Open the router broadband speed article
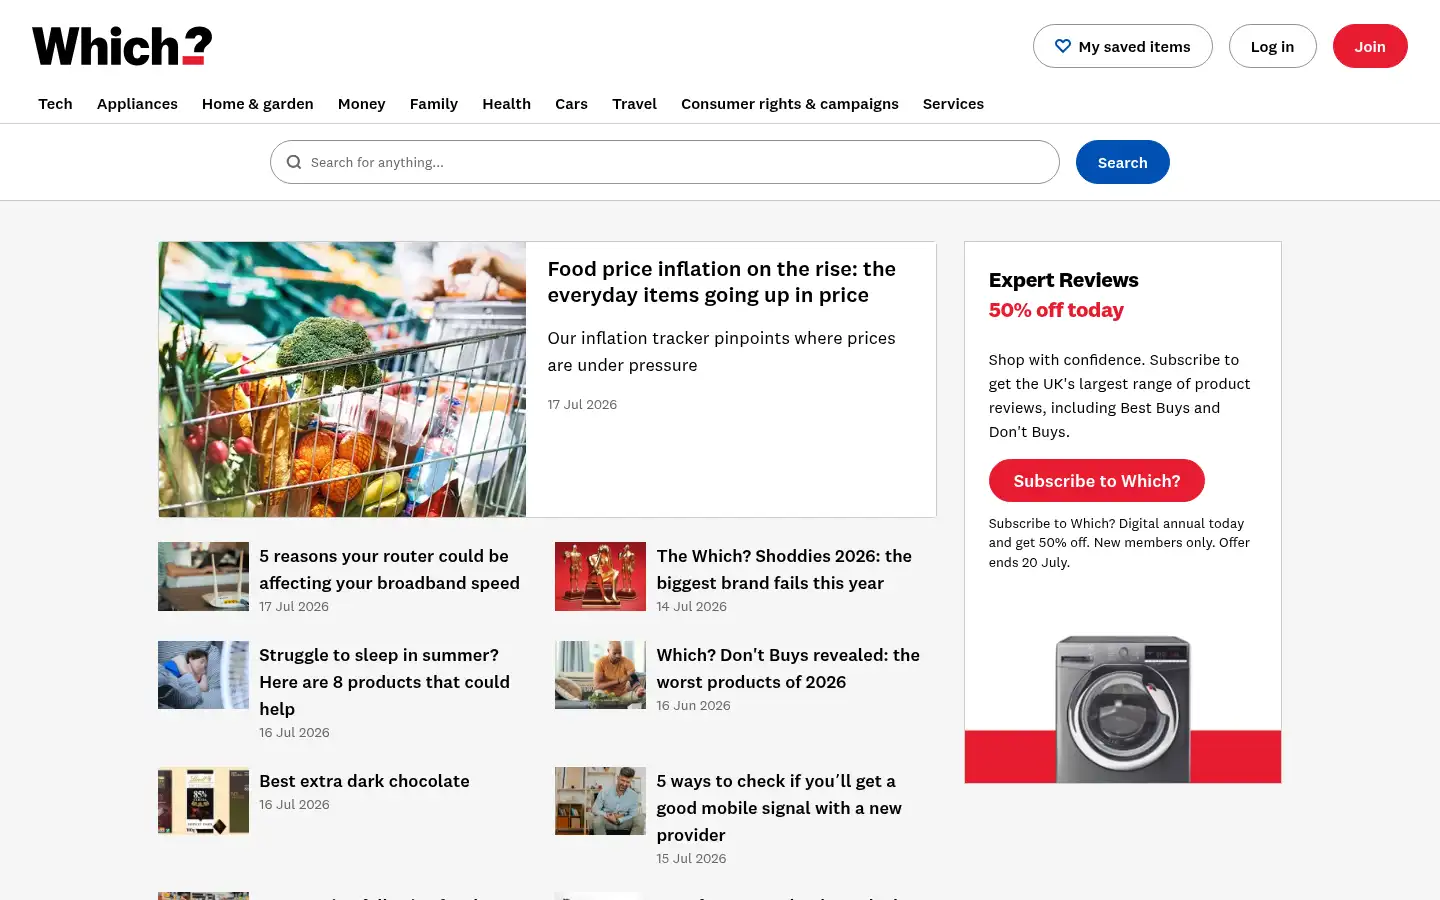The width and height of the screenshot is (1440, 900). [x=389, y=569]
